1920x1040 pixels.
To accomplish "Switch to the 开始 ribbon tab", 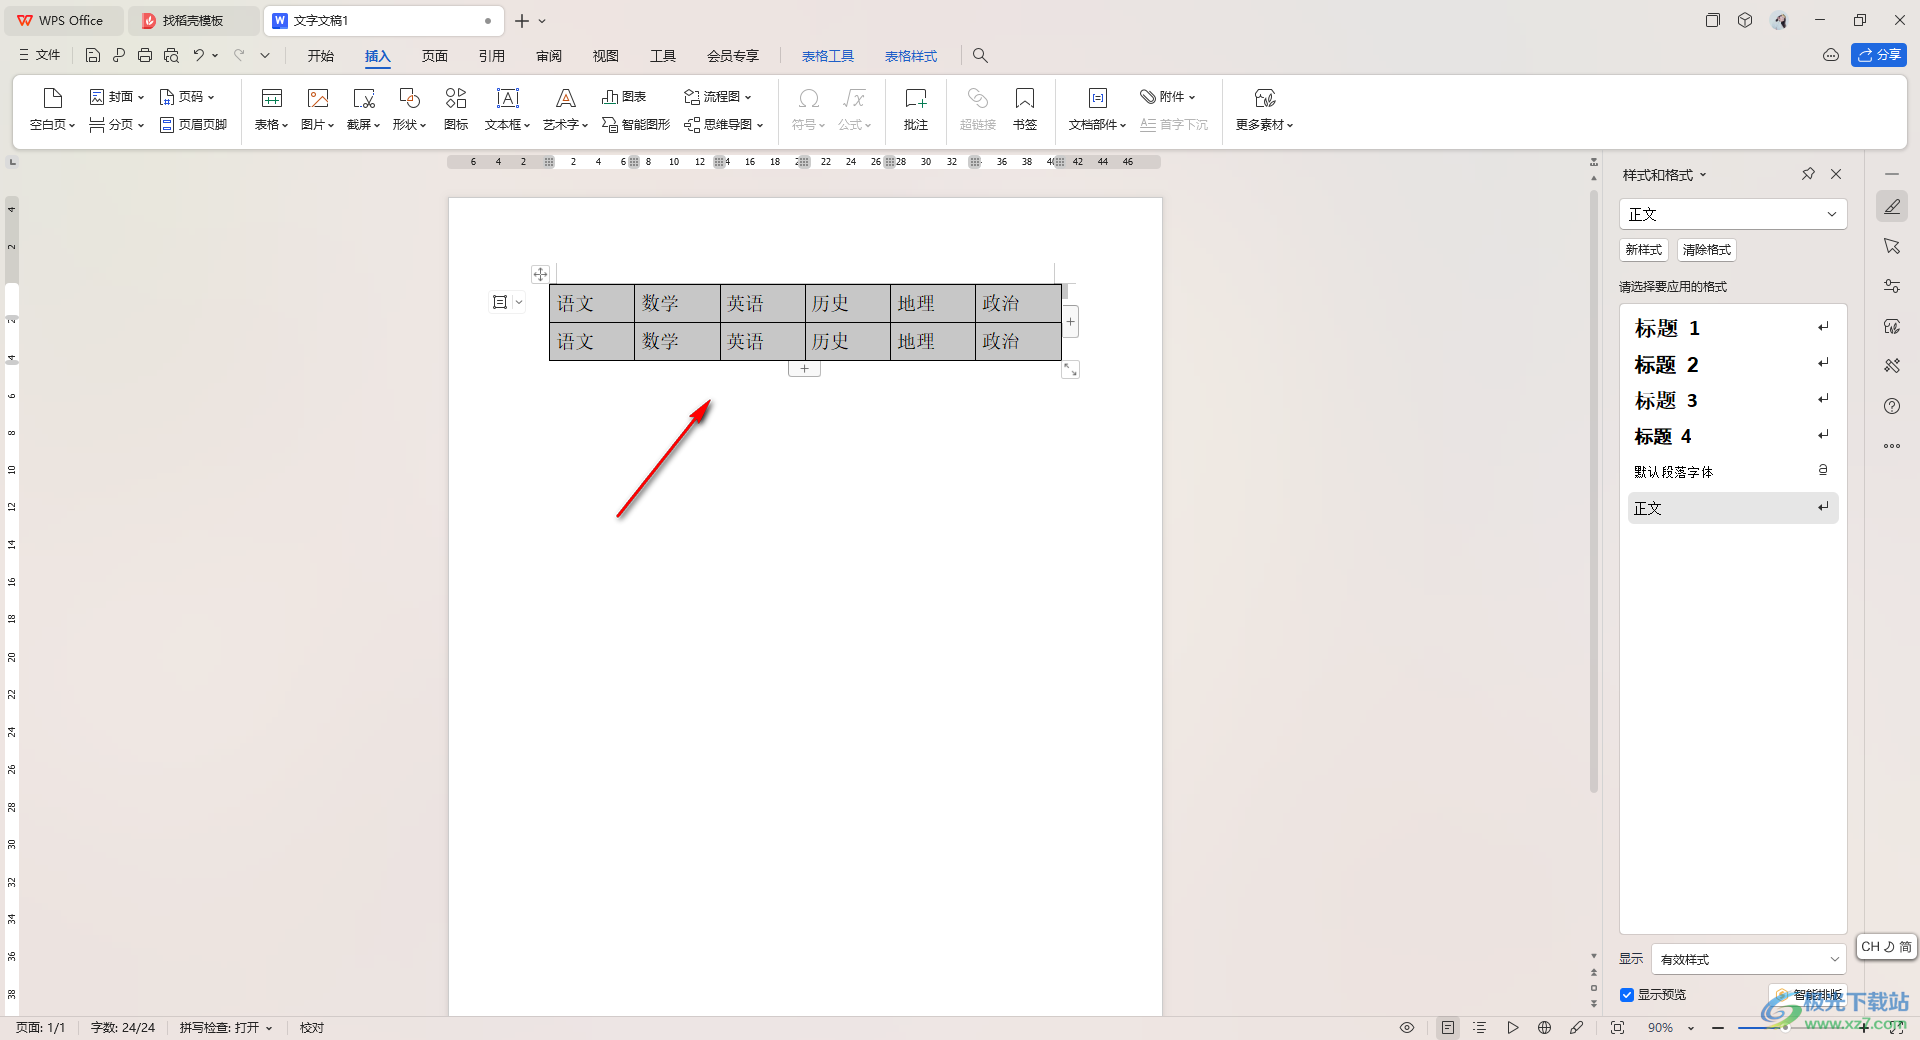I will point(321,56).
